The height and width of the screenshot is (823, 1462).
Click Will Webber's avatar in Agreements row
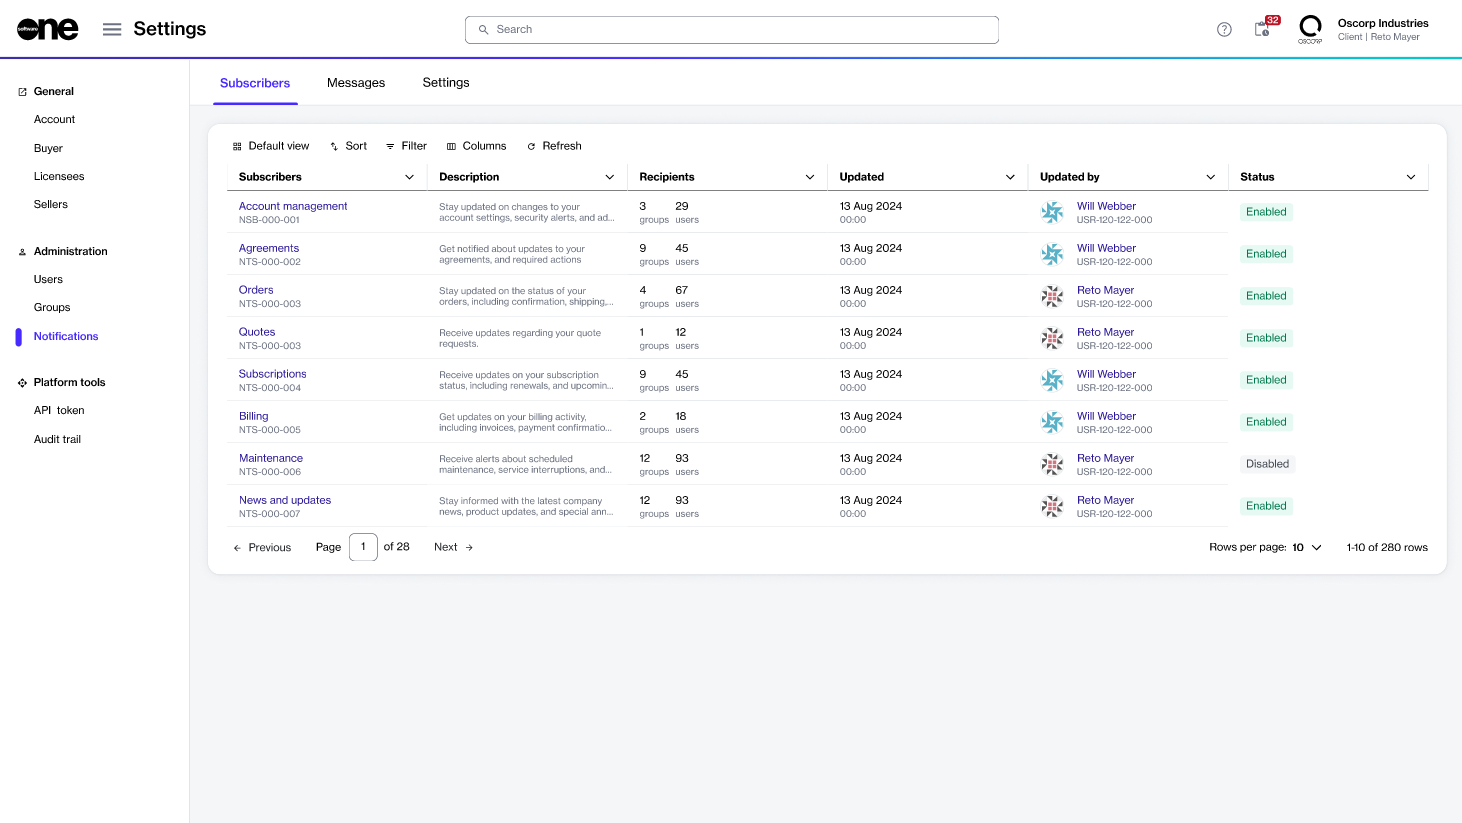[x=1052, y=254]
